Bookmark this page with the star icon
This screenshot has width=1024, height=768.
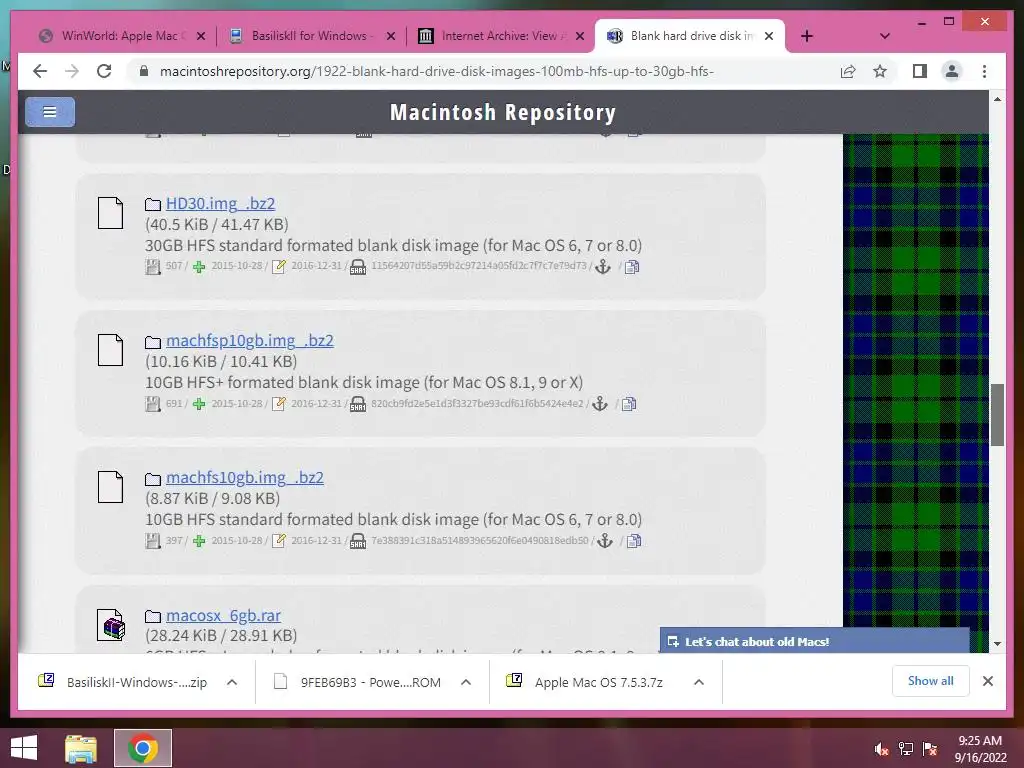coord(880,71)
